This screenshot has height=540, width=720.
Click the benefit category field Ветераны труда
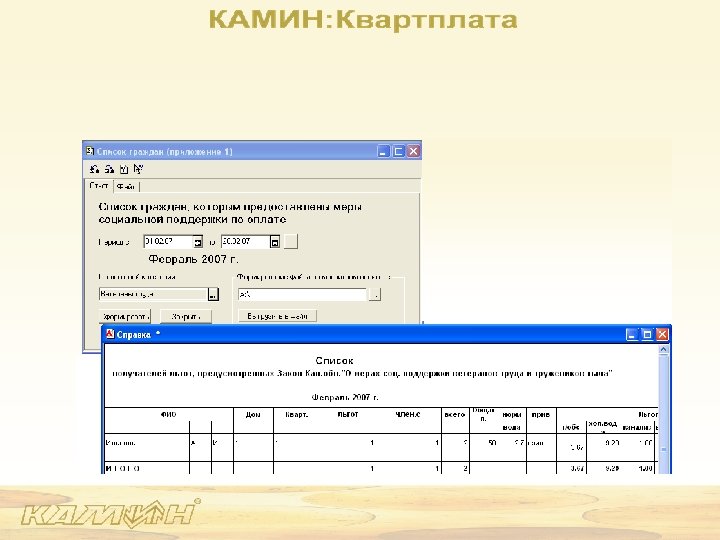(x=153, y=294)
